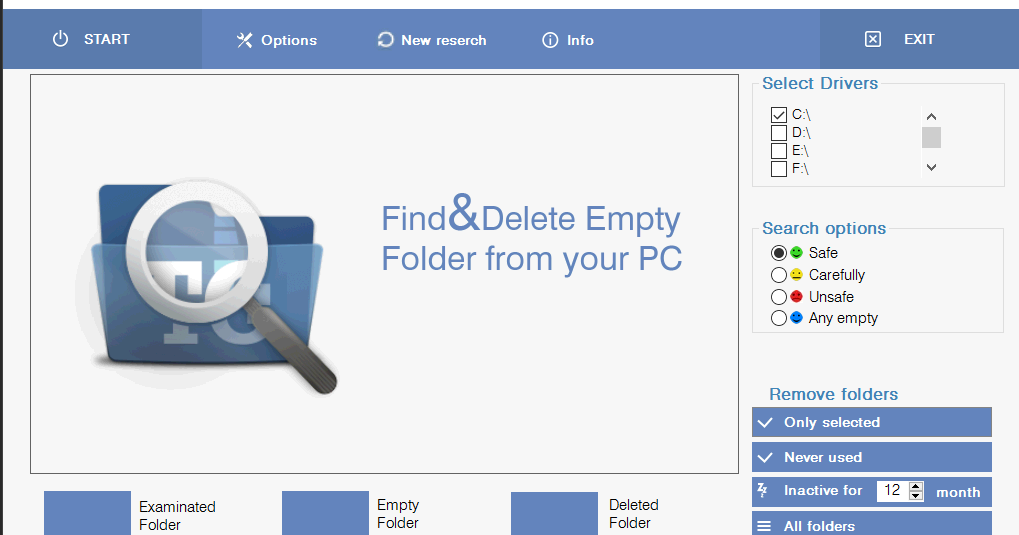Click the folder magnifier logo image
Viewport: 1019px width, 535px height.
click(x=208, y=286)
